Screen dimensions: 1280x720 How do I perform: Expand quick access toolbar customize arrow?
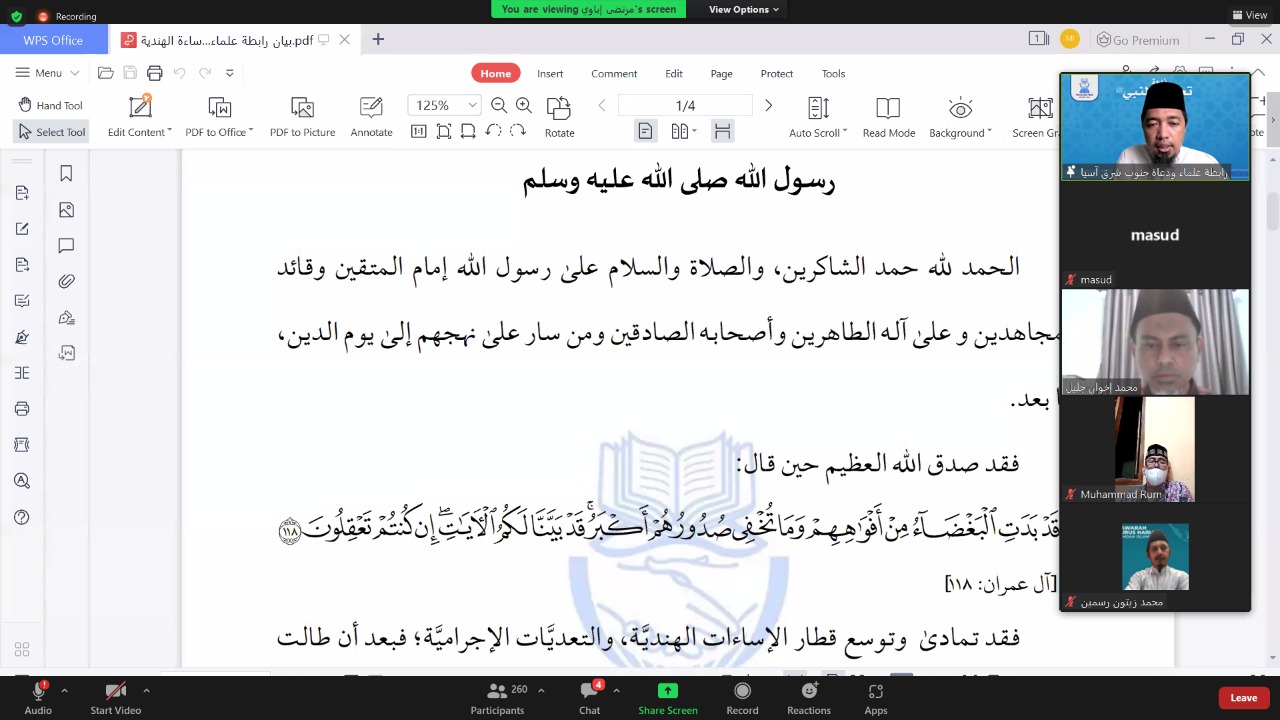(x=229, y=73)
